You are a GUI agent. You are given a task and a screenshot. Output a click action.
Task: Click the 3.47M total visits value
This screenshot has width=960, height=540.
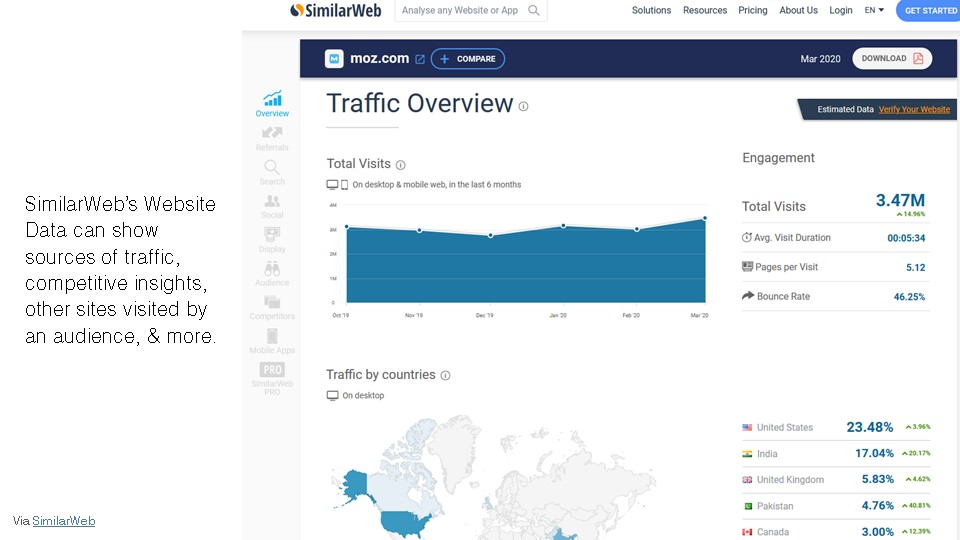[x=900, y=200]
